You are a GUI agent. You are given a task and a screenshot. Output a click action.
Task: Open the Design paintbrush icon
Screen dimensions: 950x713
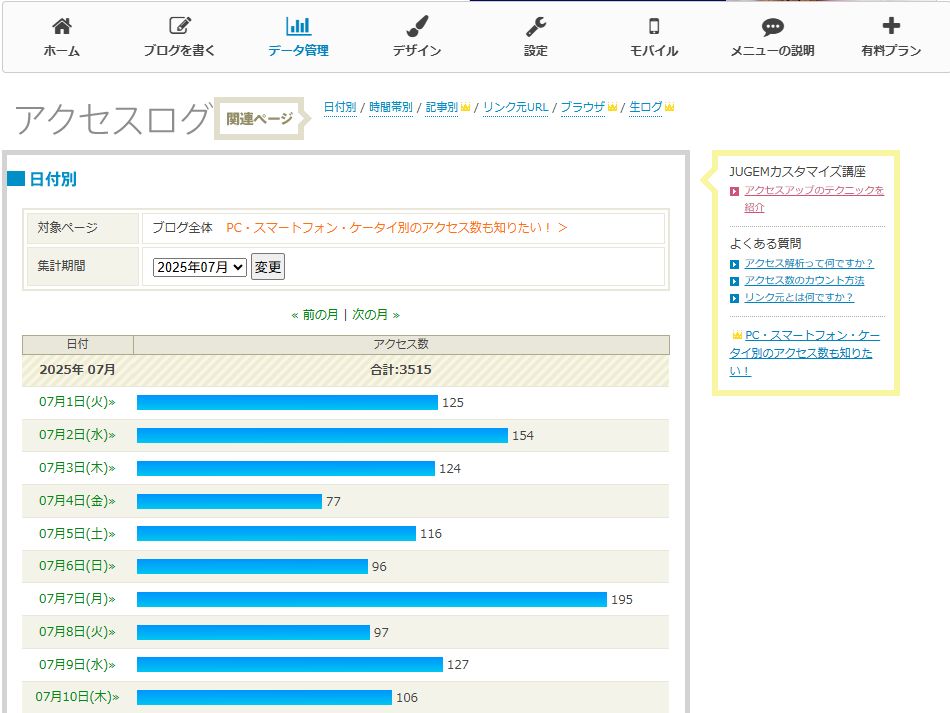point(417,27)
